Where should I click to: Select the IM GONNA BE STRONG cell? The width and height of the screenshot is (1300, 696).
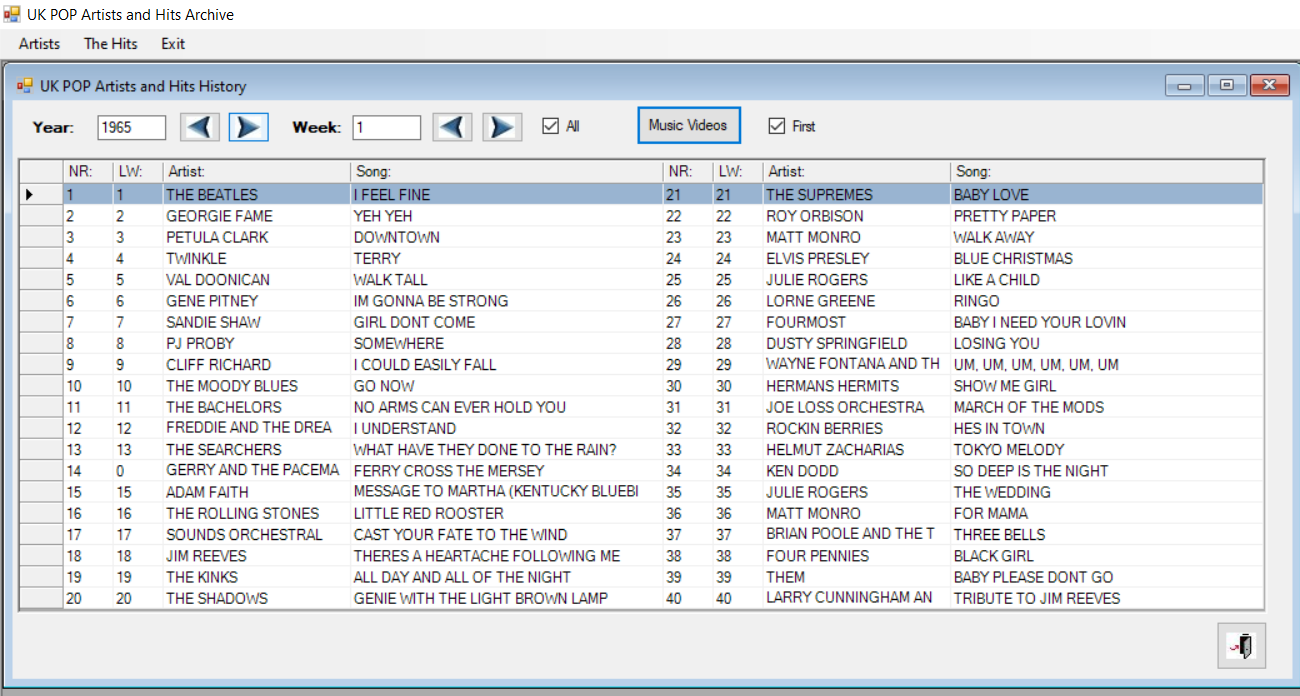point(506,301)
